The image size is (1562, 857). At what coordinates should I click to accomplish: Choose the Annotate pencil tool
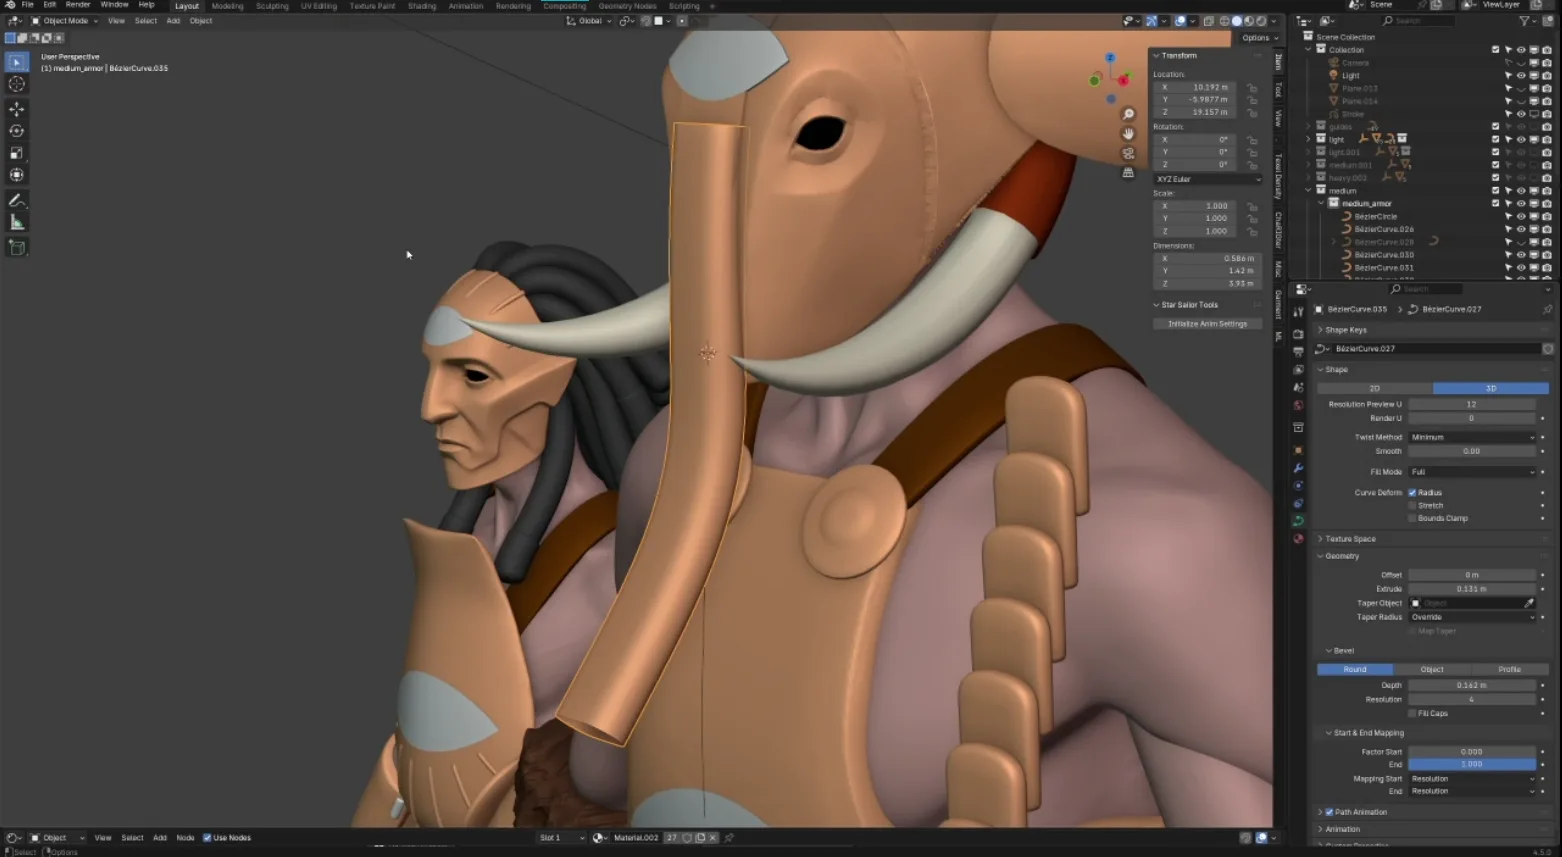click(17, 200)
